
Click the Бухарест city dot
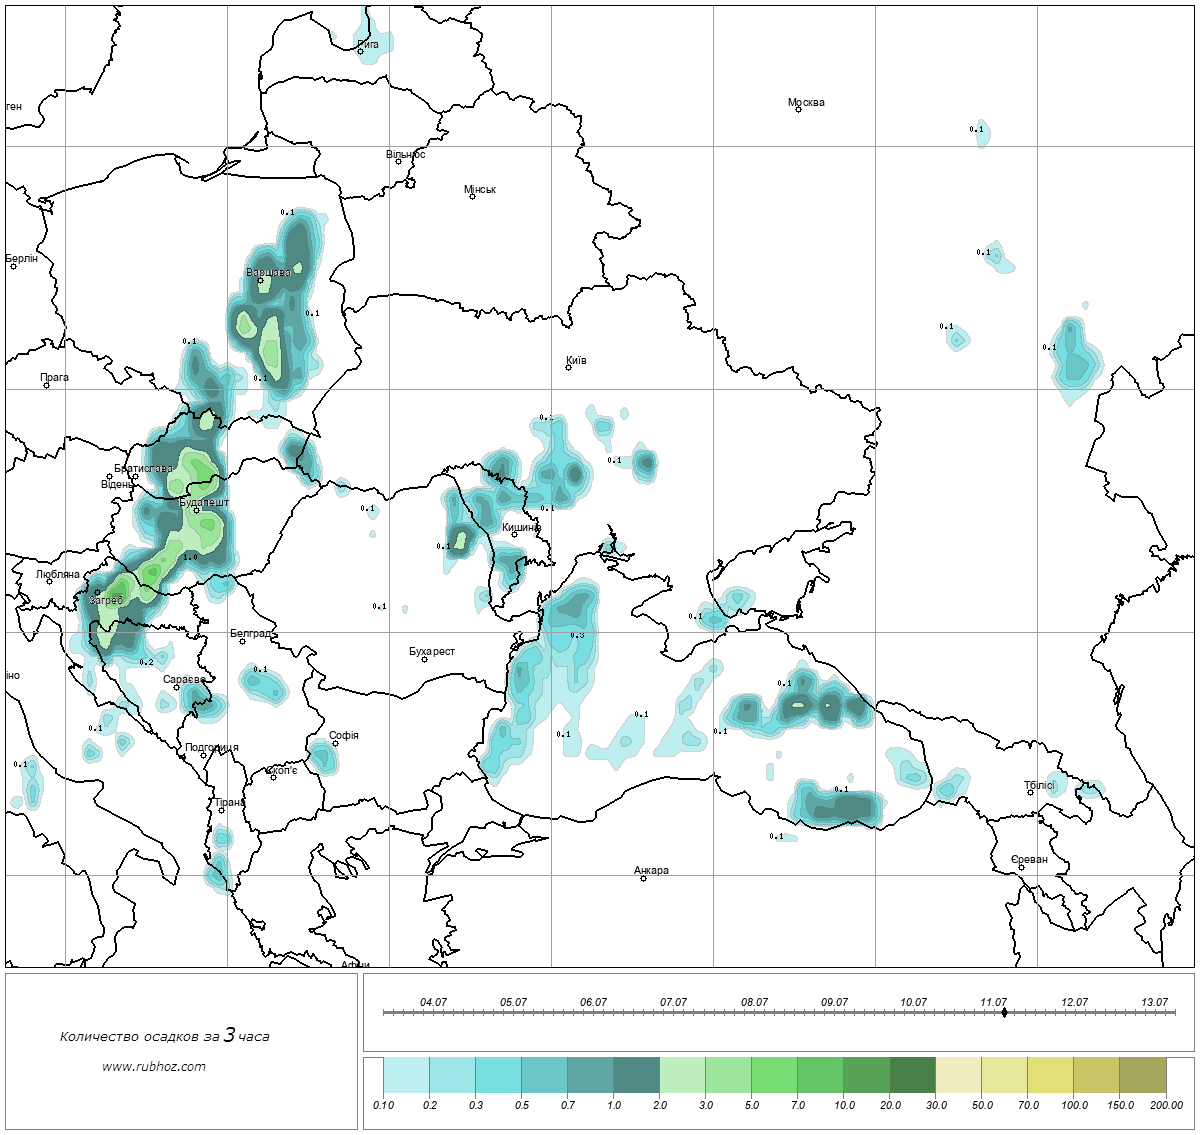424,659
